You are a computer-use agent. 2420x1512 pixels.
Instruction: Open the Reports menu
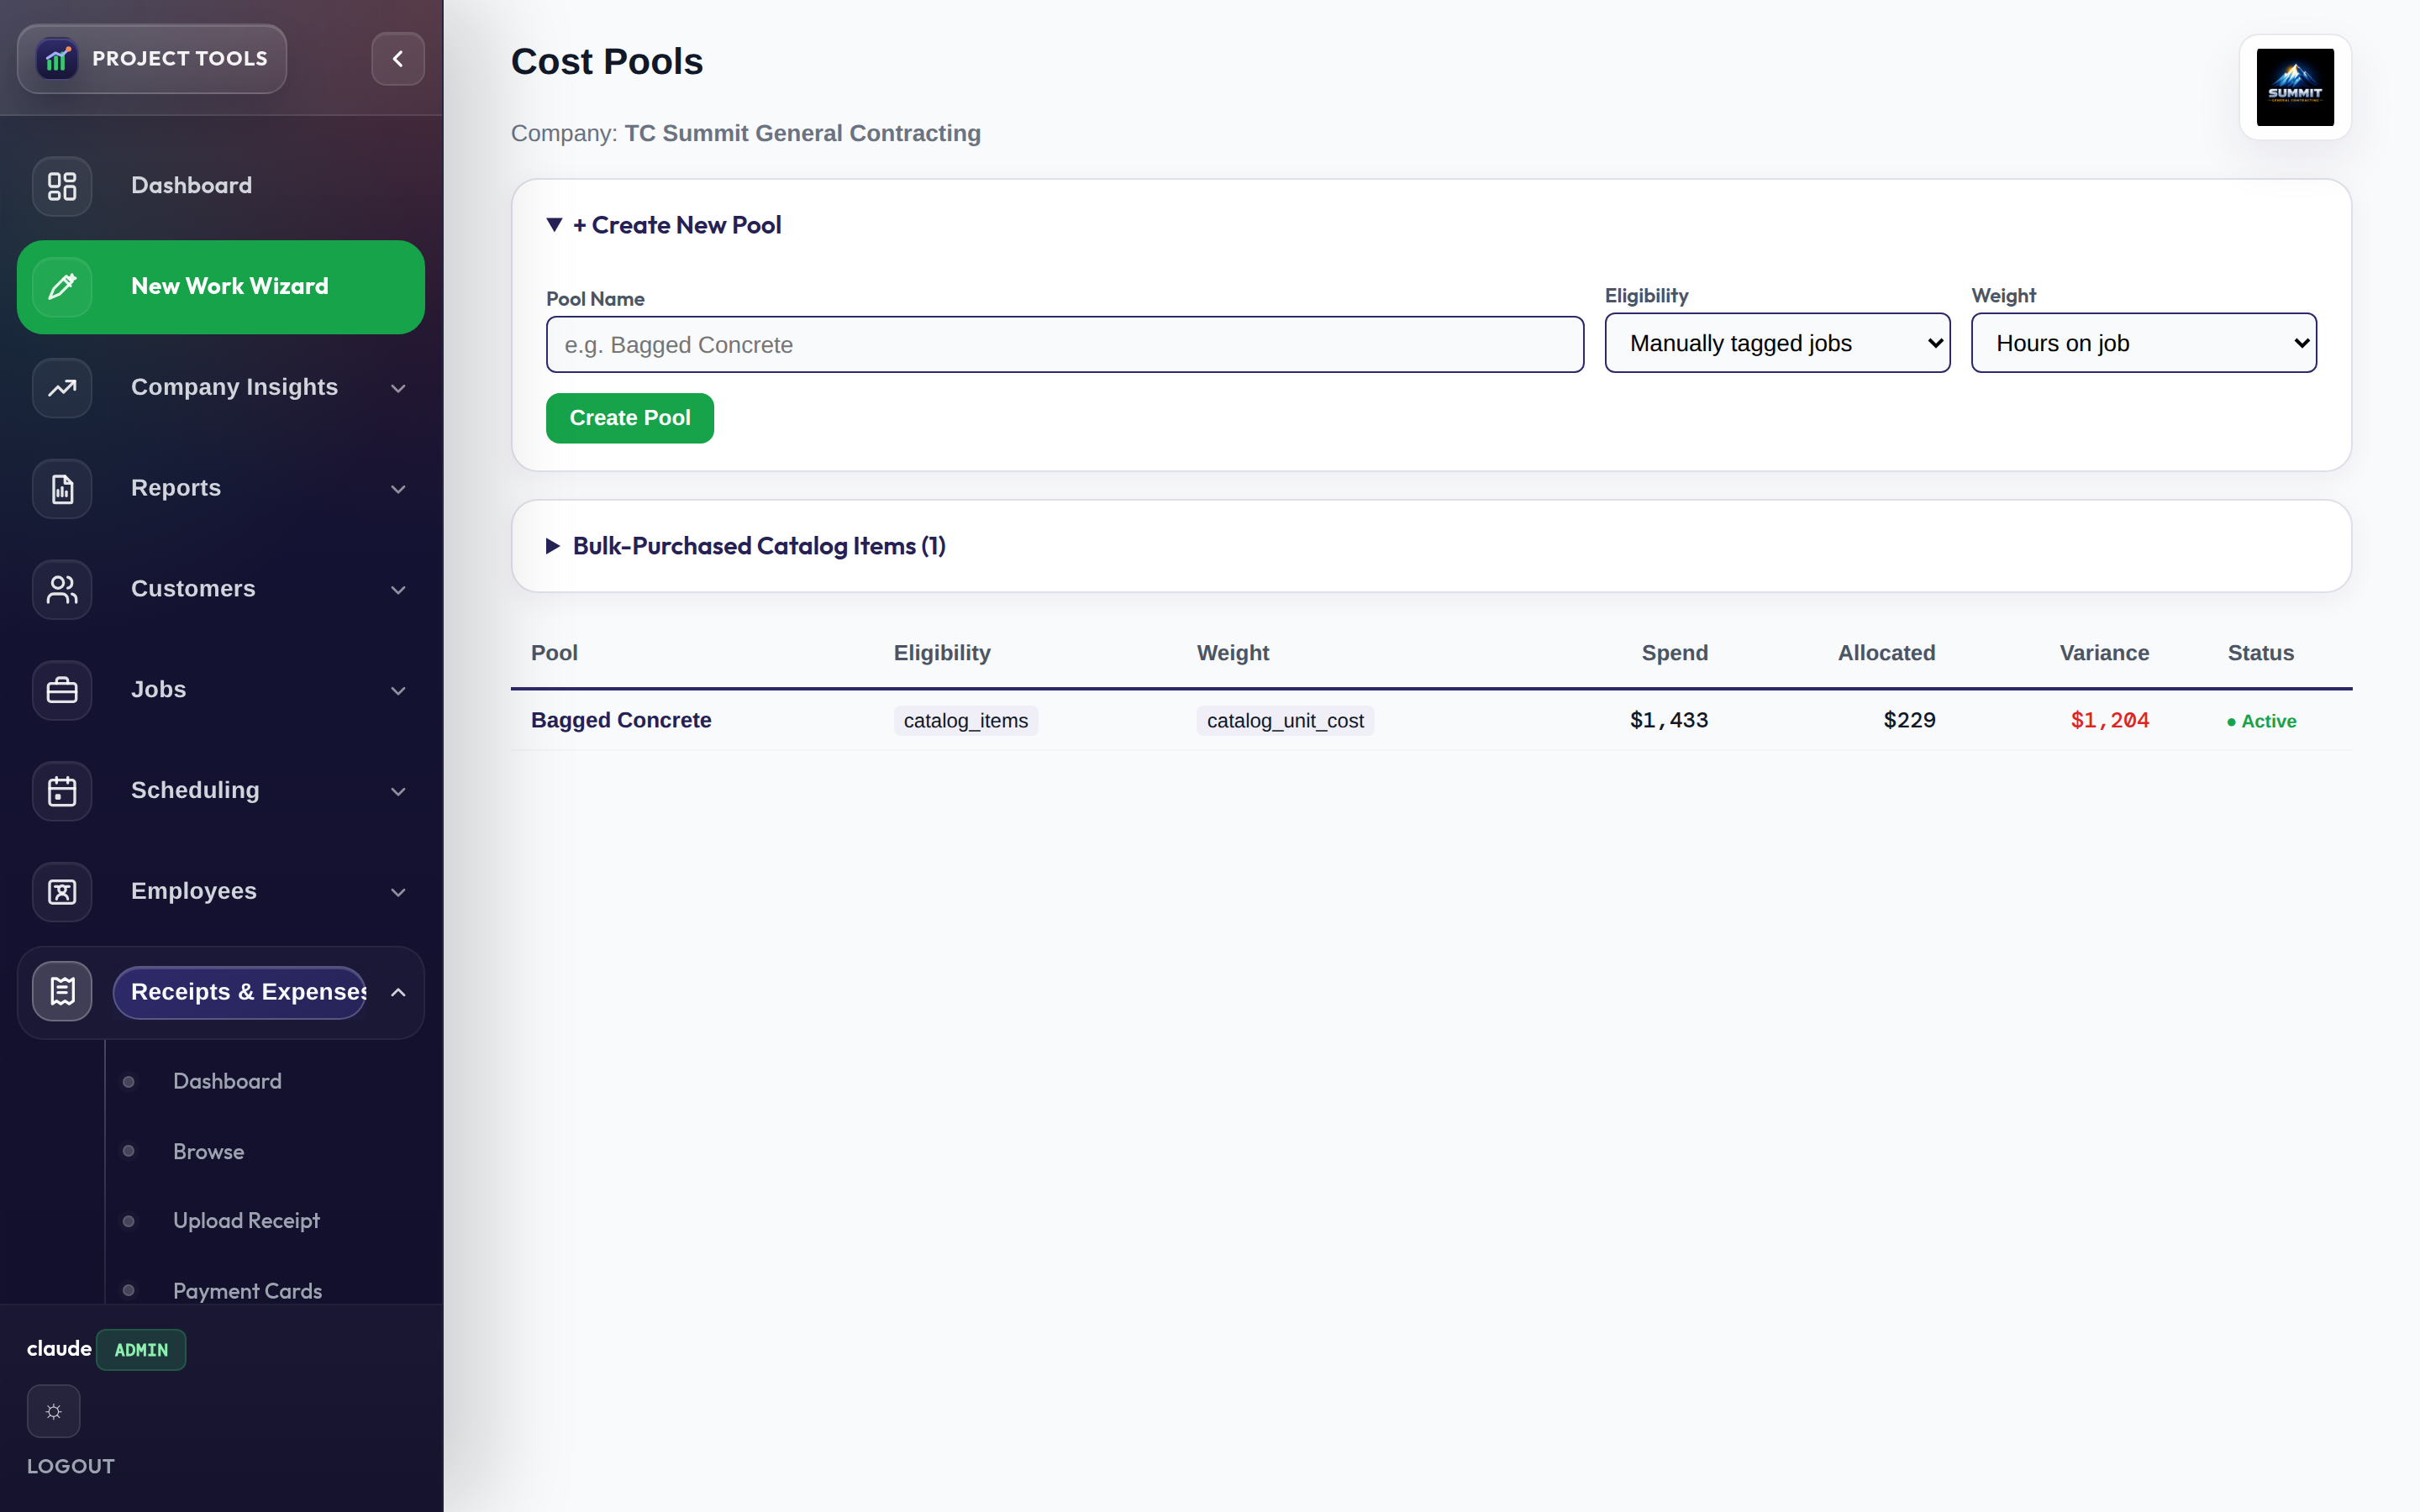coord(221,489)
